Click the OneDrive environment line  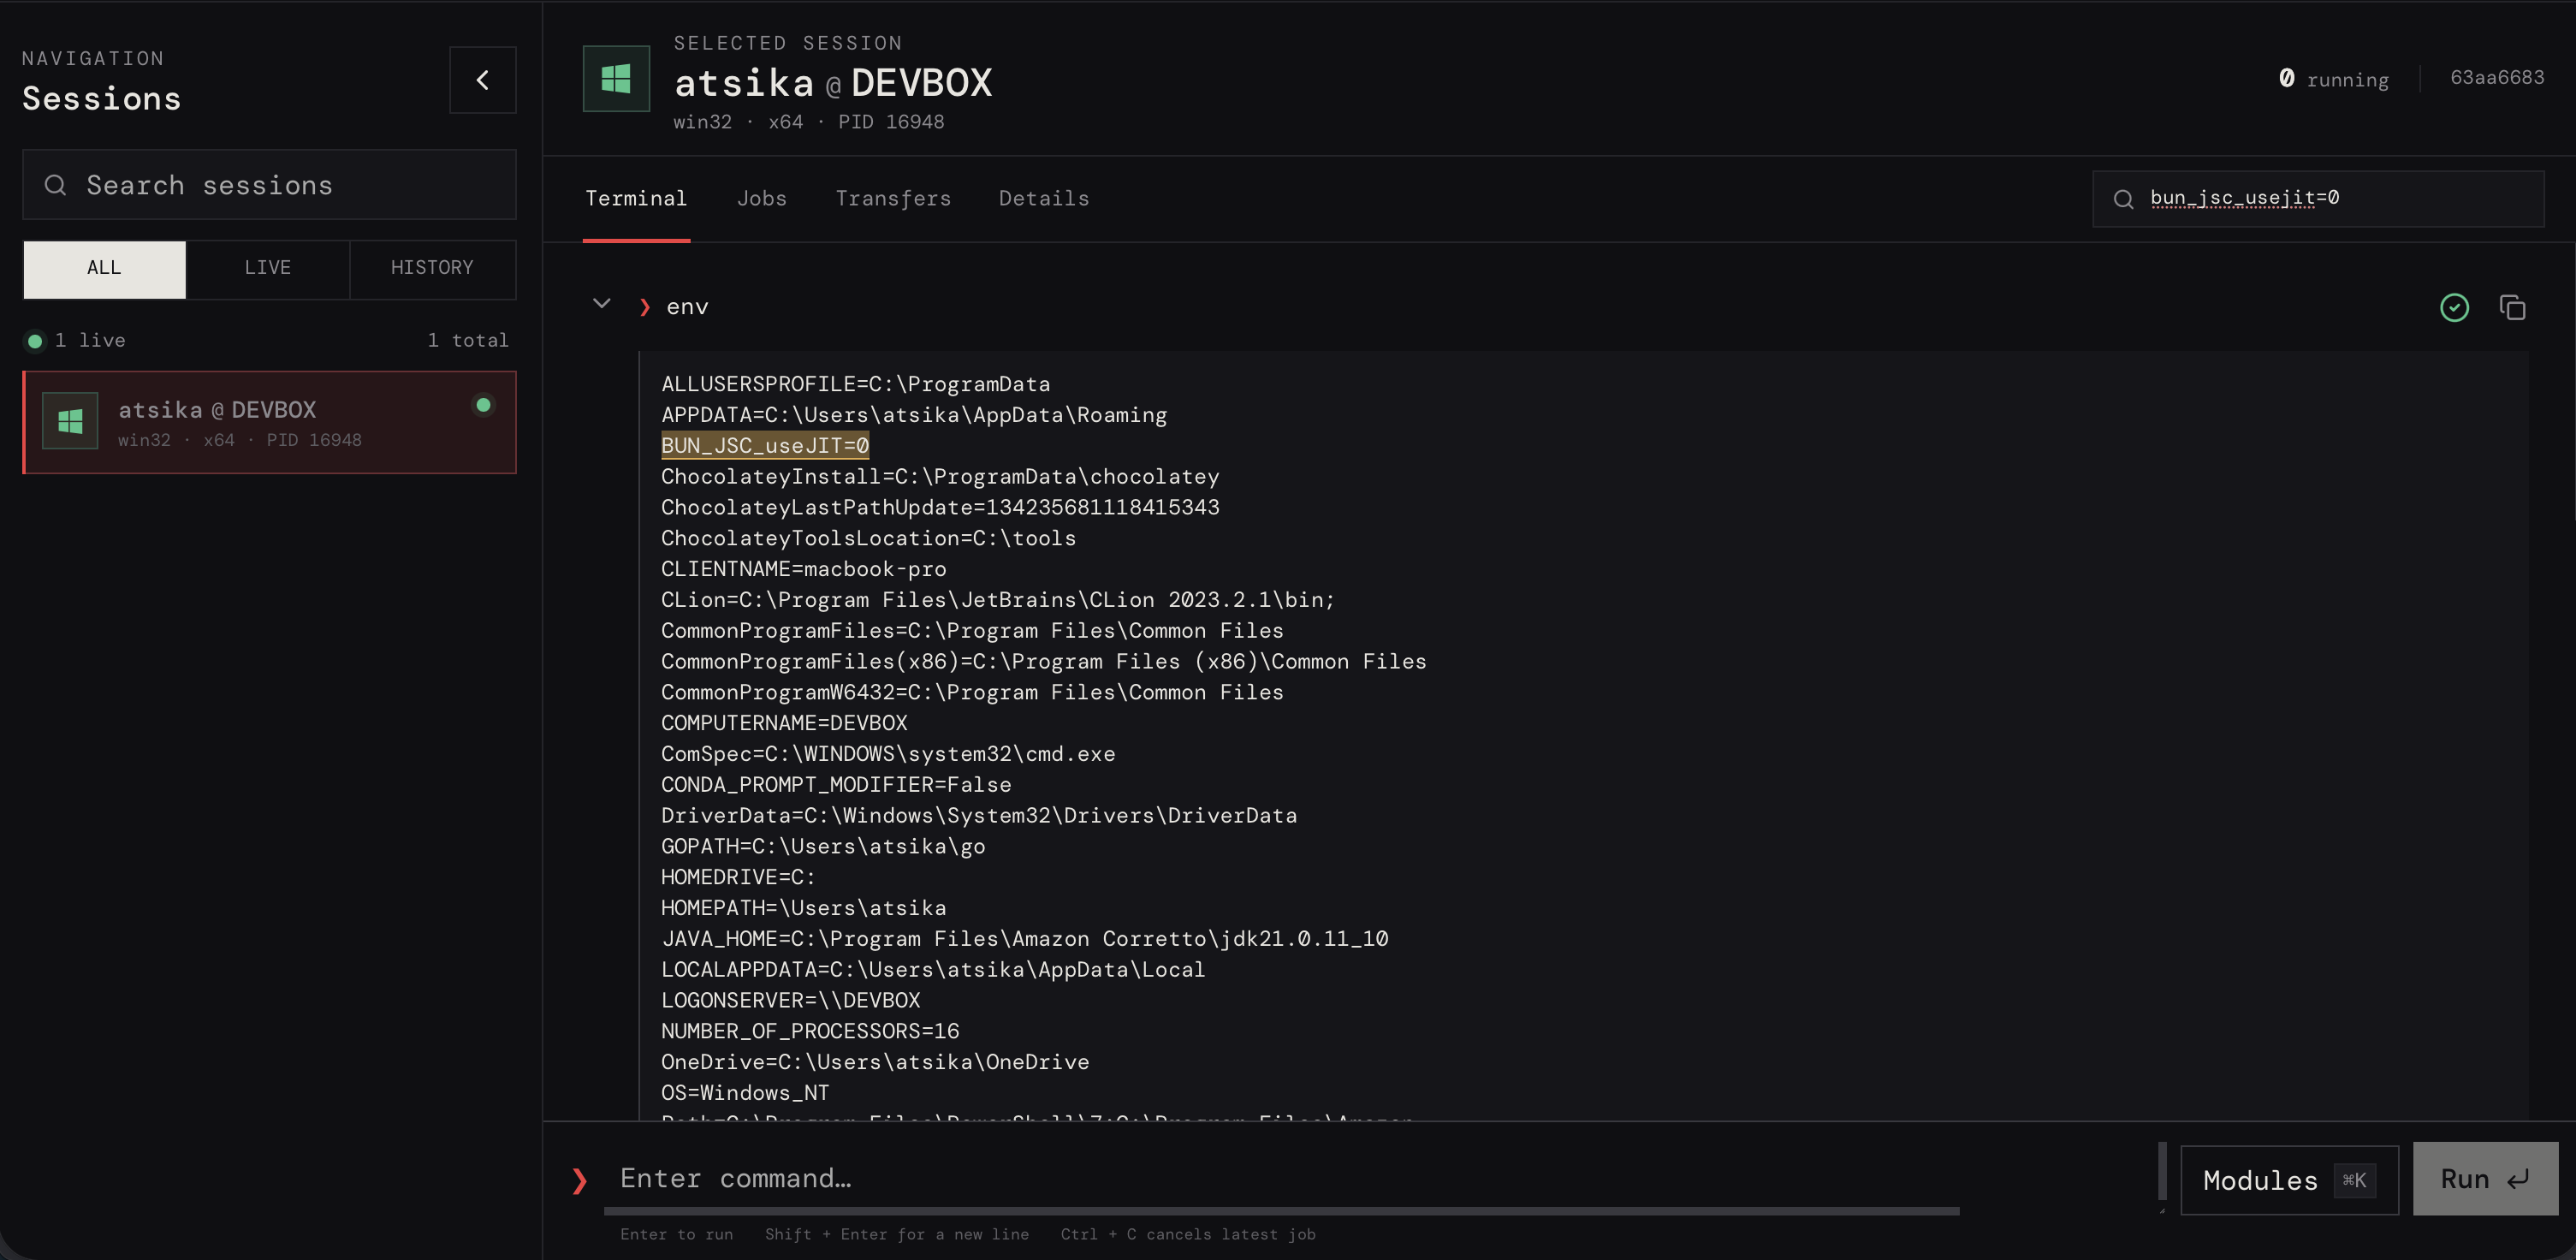[875, 1062]
